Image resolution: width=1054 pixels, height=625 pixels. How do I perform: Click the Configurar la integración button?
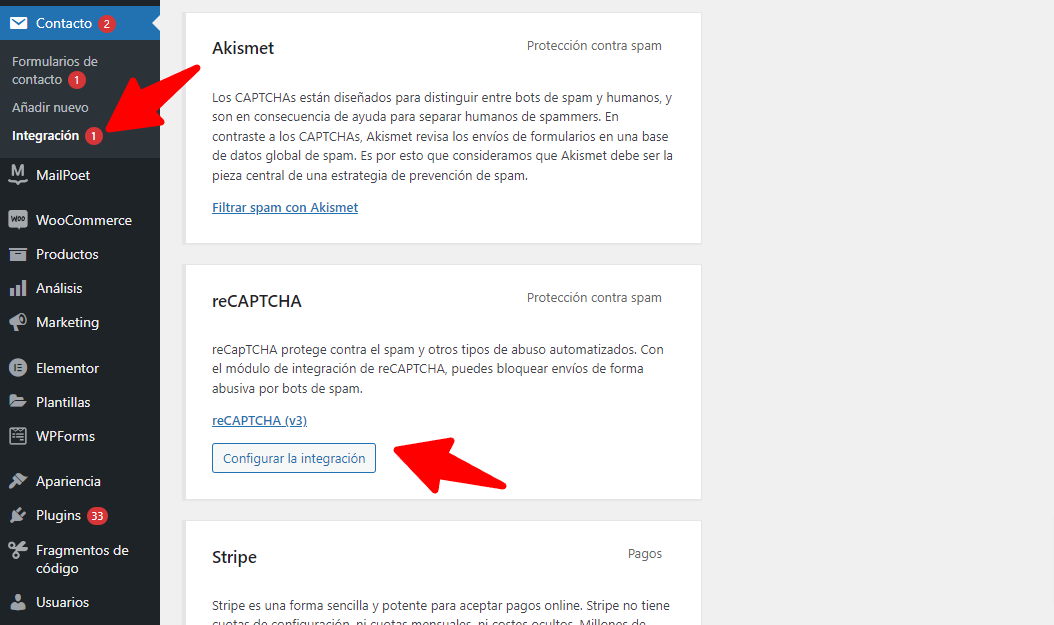click(x=294, y=458)
